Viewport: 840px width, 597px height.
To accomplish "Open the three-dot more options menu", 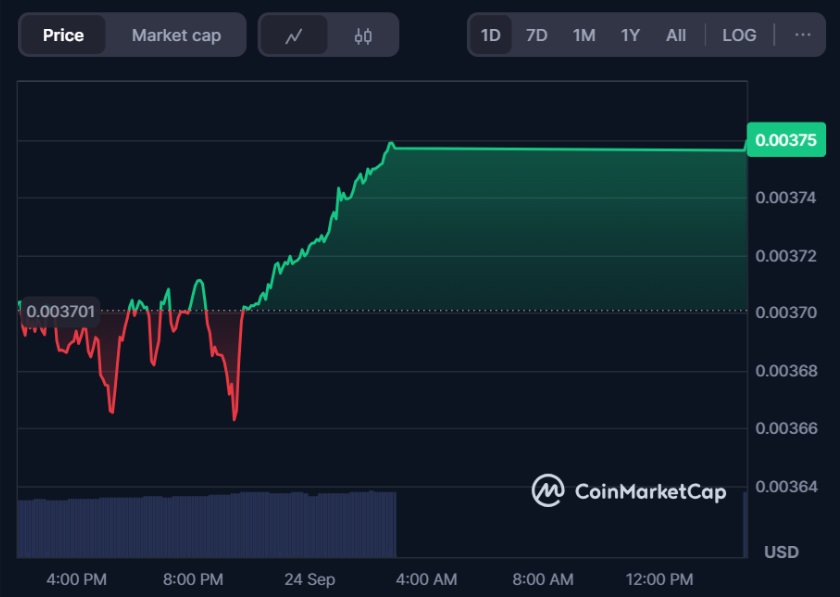I will (802, 35).
